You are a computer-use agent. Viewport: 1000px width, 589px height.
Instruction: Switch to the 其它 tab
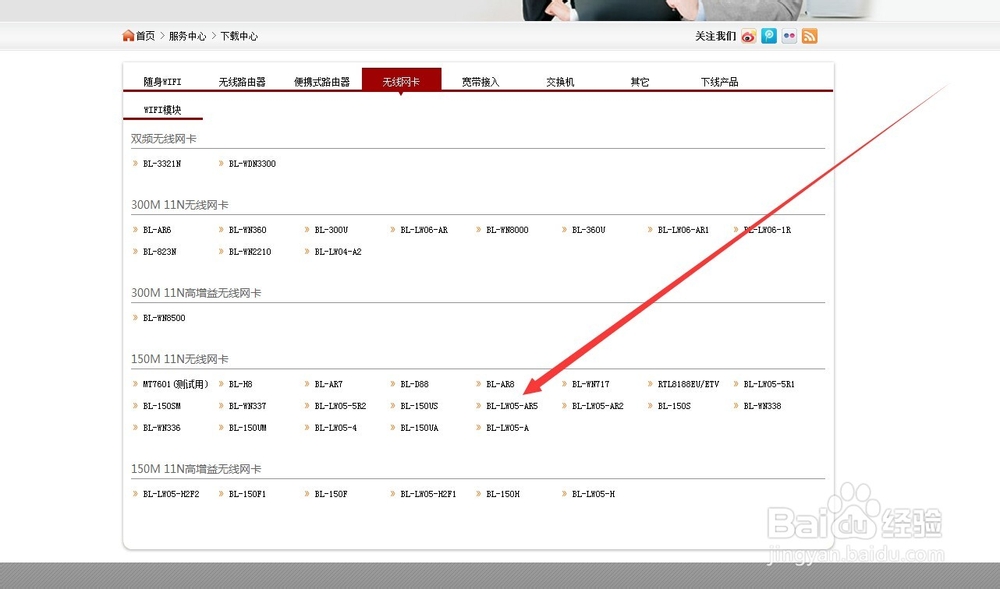coord(640,82)
